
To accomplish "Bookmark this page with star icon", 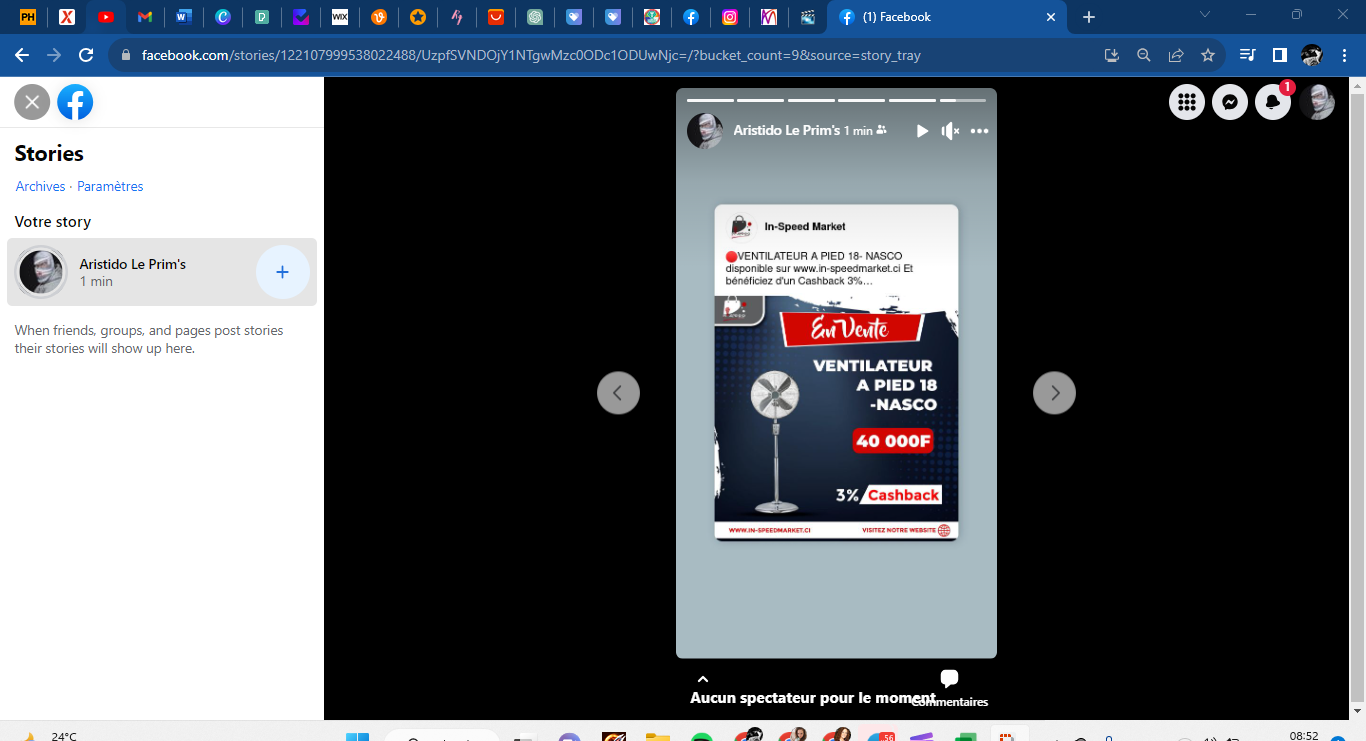I will click(1208, 55).
